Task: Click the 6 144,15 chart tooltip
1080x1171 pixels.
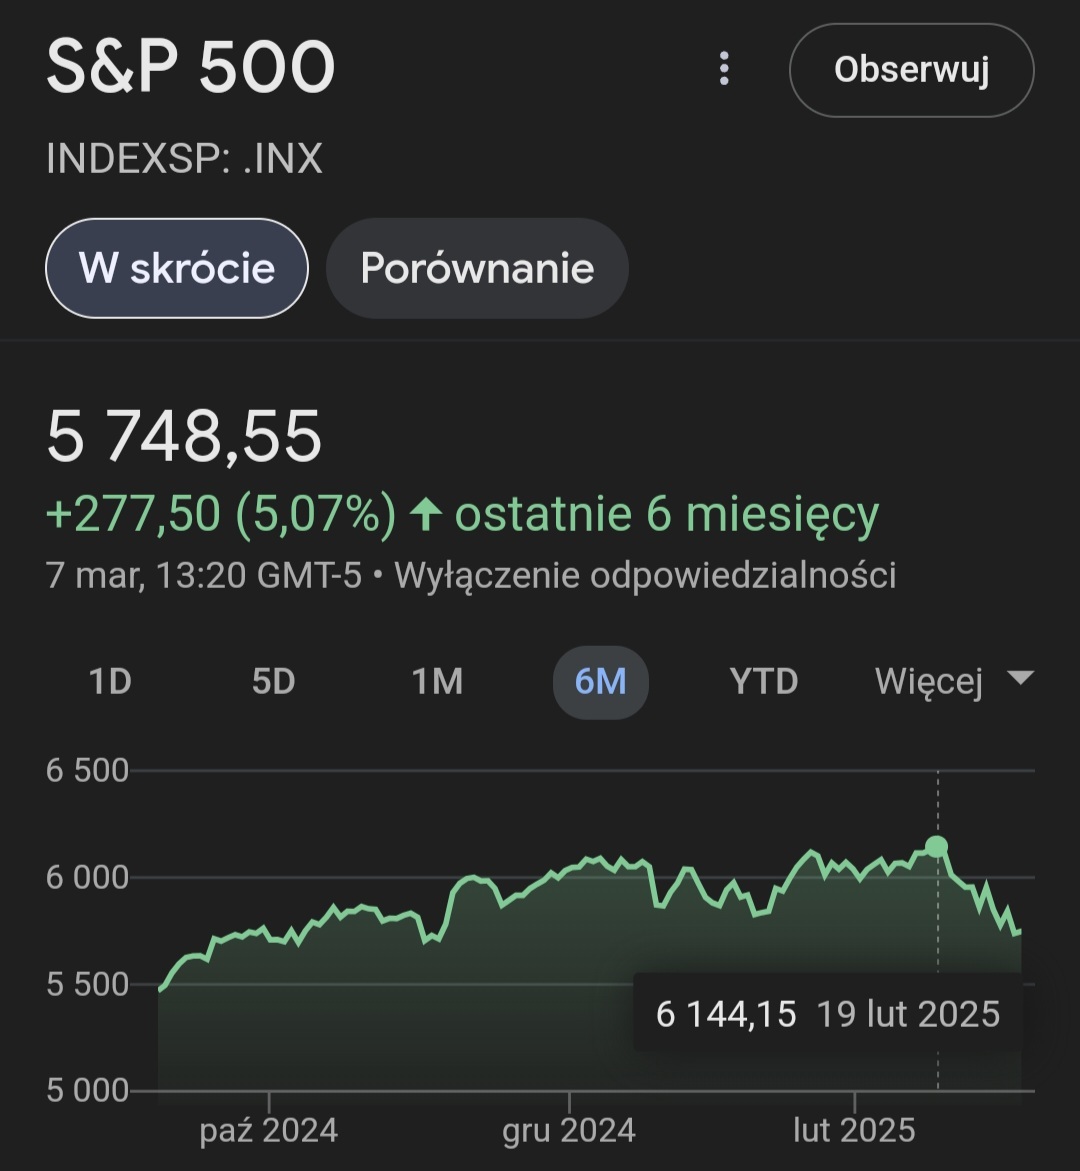Action: pos(827,1014)
